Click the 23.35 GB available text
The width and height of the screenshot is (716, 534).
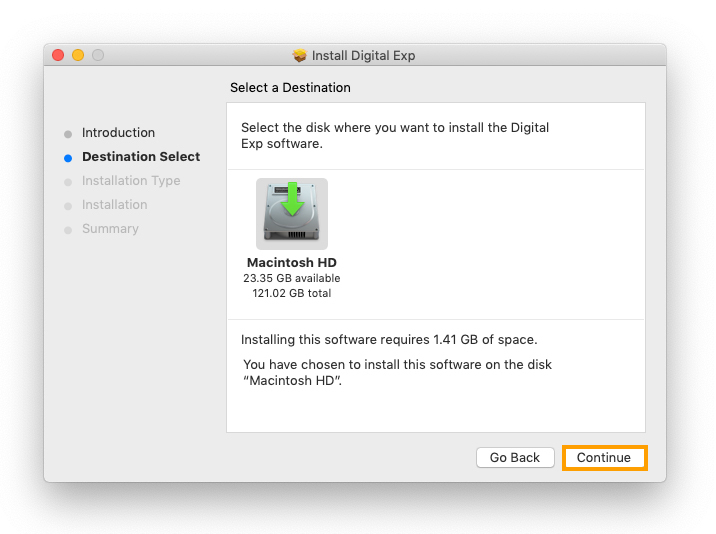tap(291, 278)
